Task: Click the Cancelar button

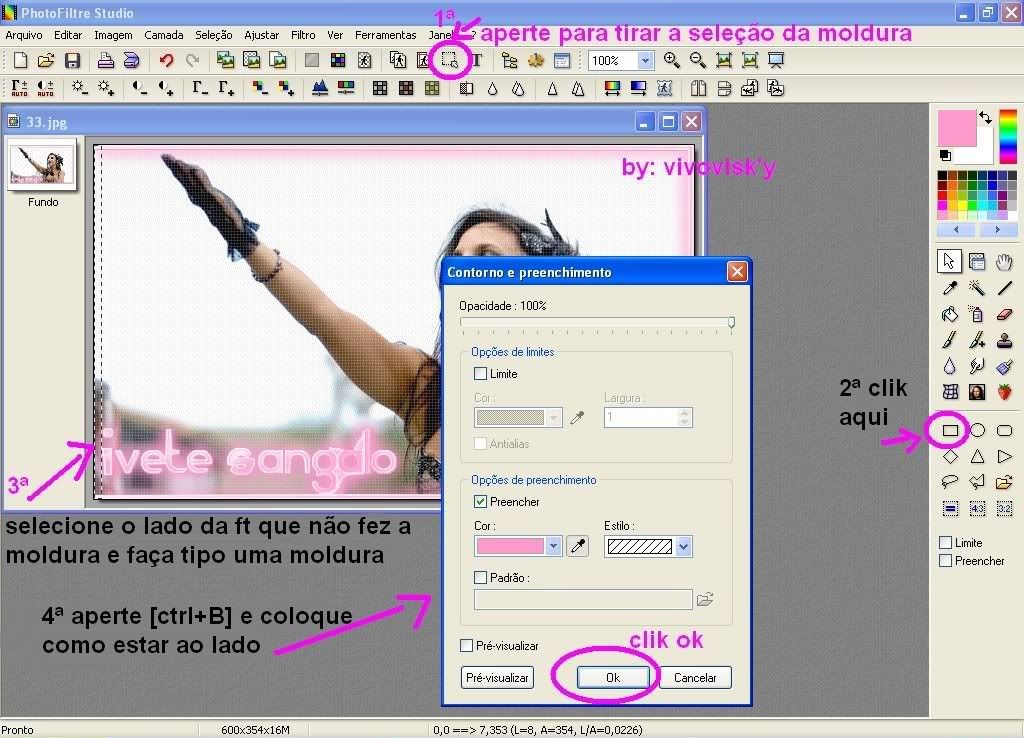Action: [695, 678]
